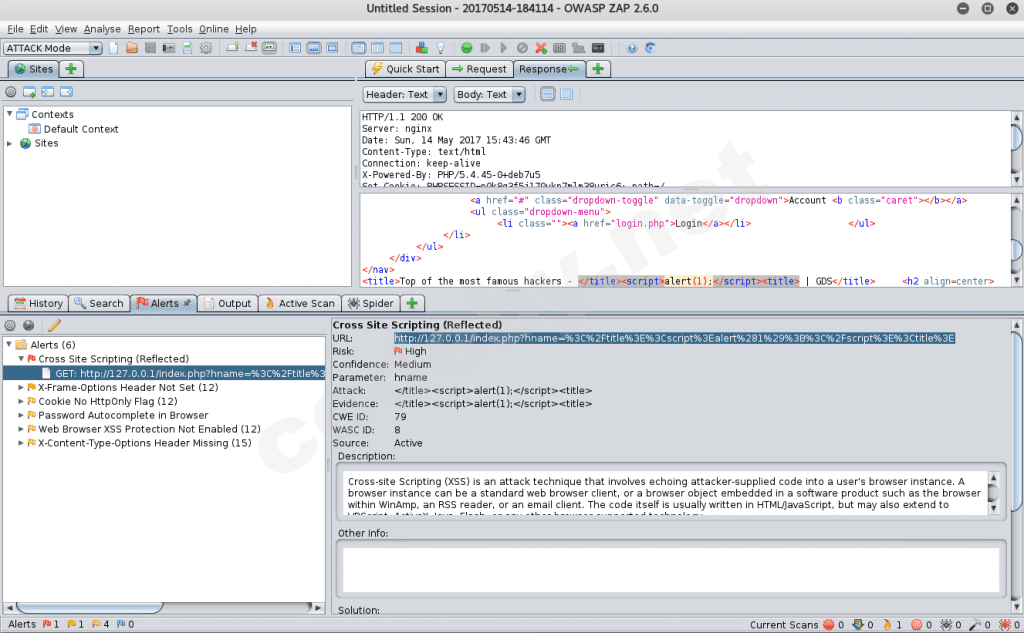Toggle the expand Sites tabs layout button
This screenshot has width=1024, height=633.
pos(296,48)
